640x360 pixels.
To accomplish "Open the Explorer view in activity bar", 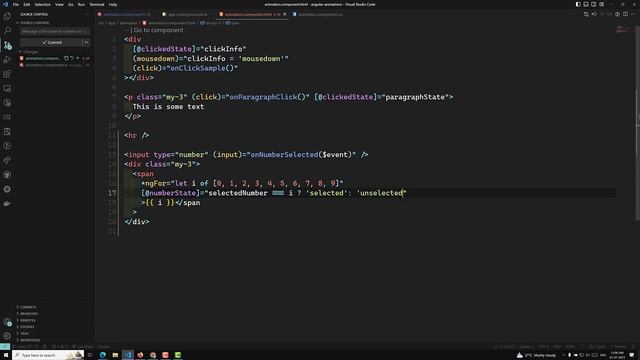I will click(7, 16).
